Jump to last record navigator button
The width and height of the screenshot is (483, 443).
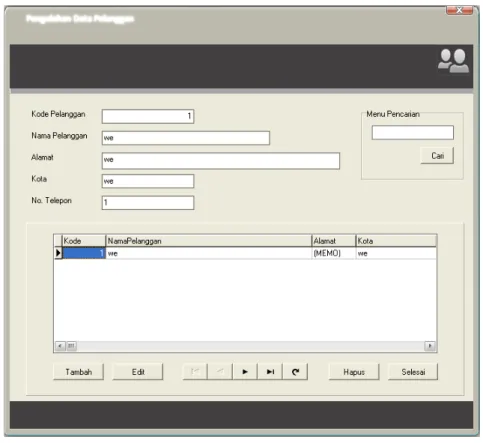coord(270,371)
